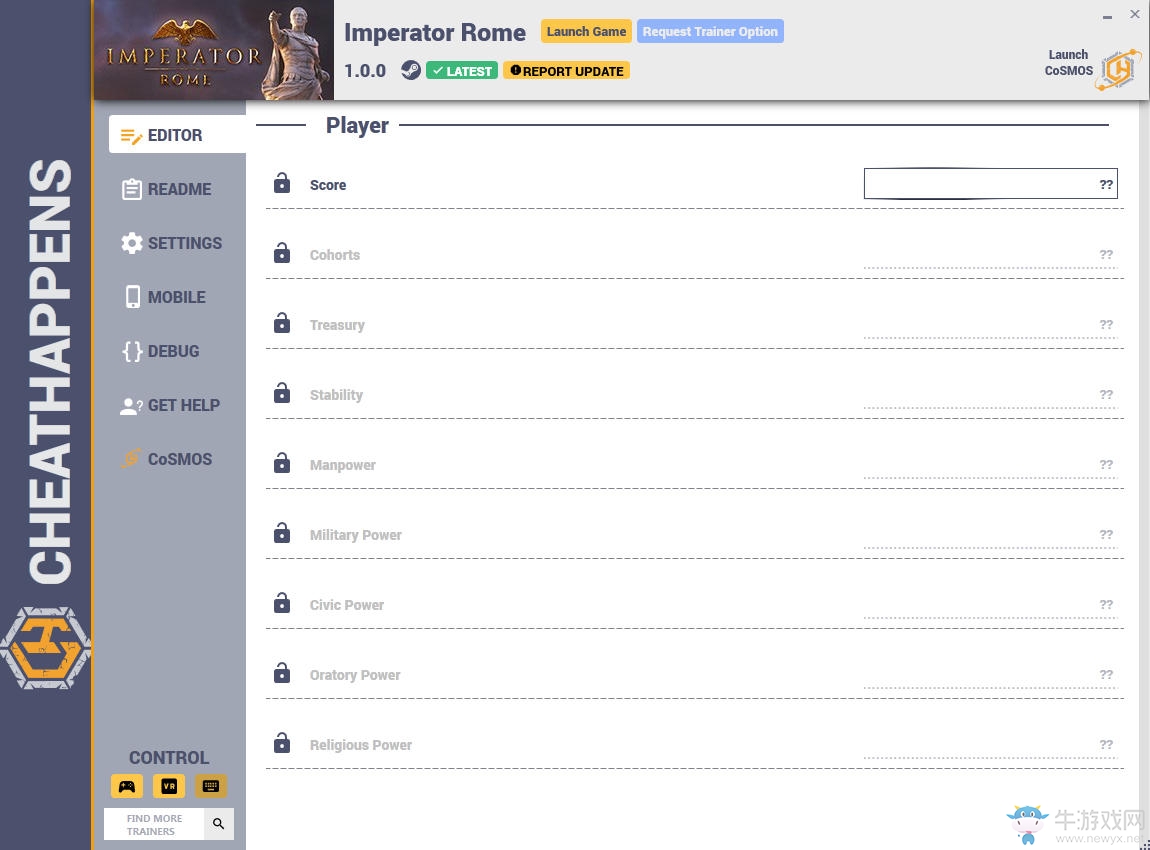
Task: Open the SETTINGS tab
Action: [172, 243]
